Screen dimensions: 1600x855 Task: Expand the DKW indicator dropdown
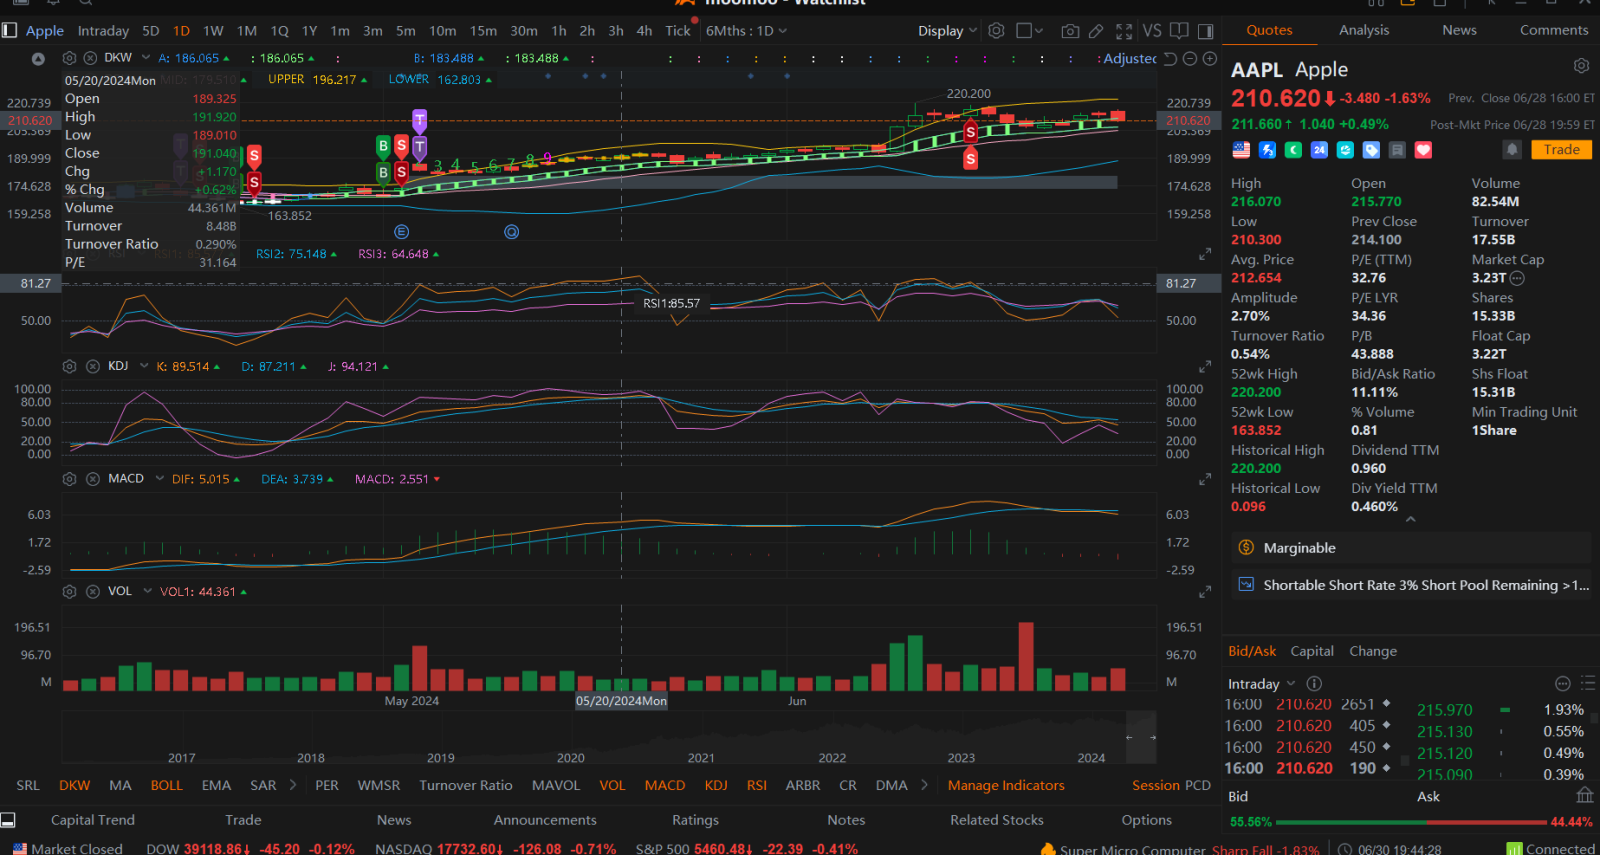(x=146, y=58)
